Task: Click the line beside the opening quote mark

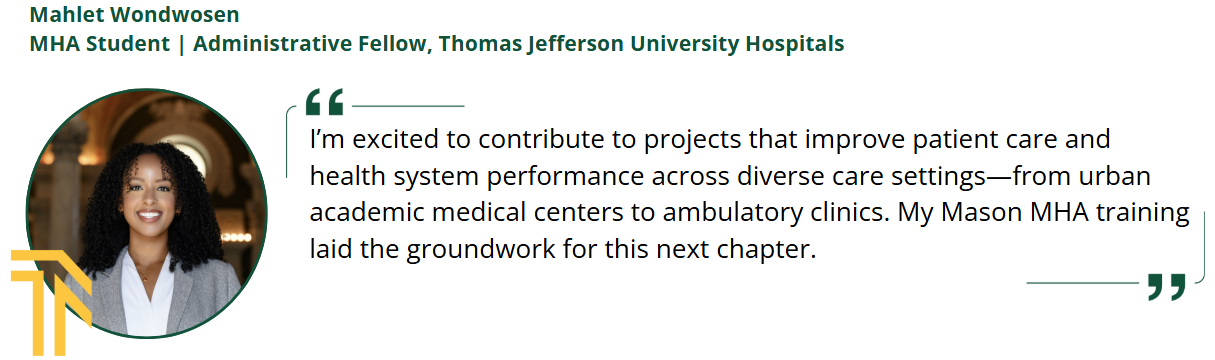Action: (408, 105)
